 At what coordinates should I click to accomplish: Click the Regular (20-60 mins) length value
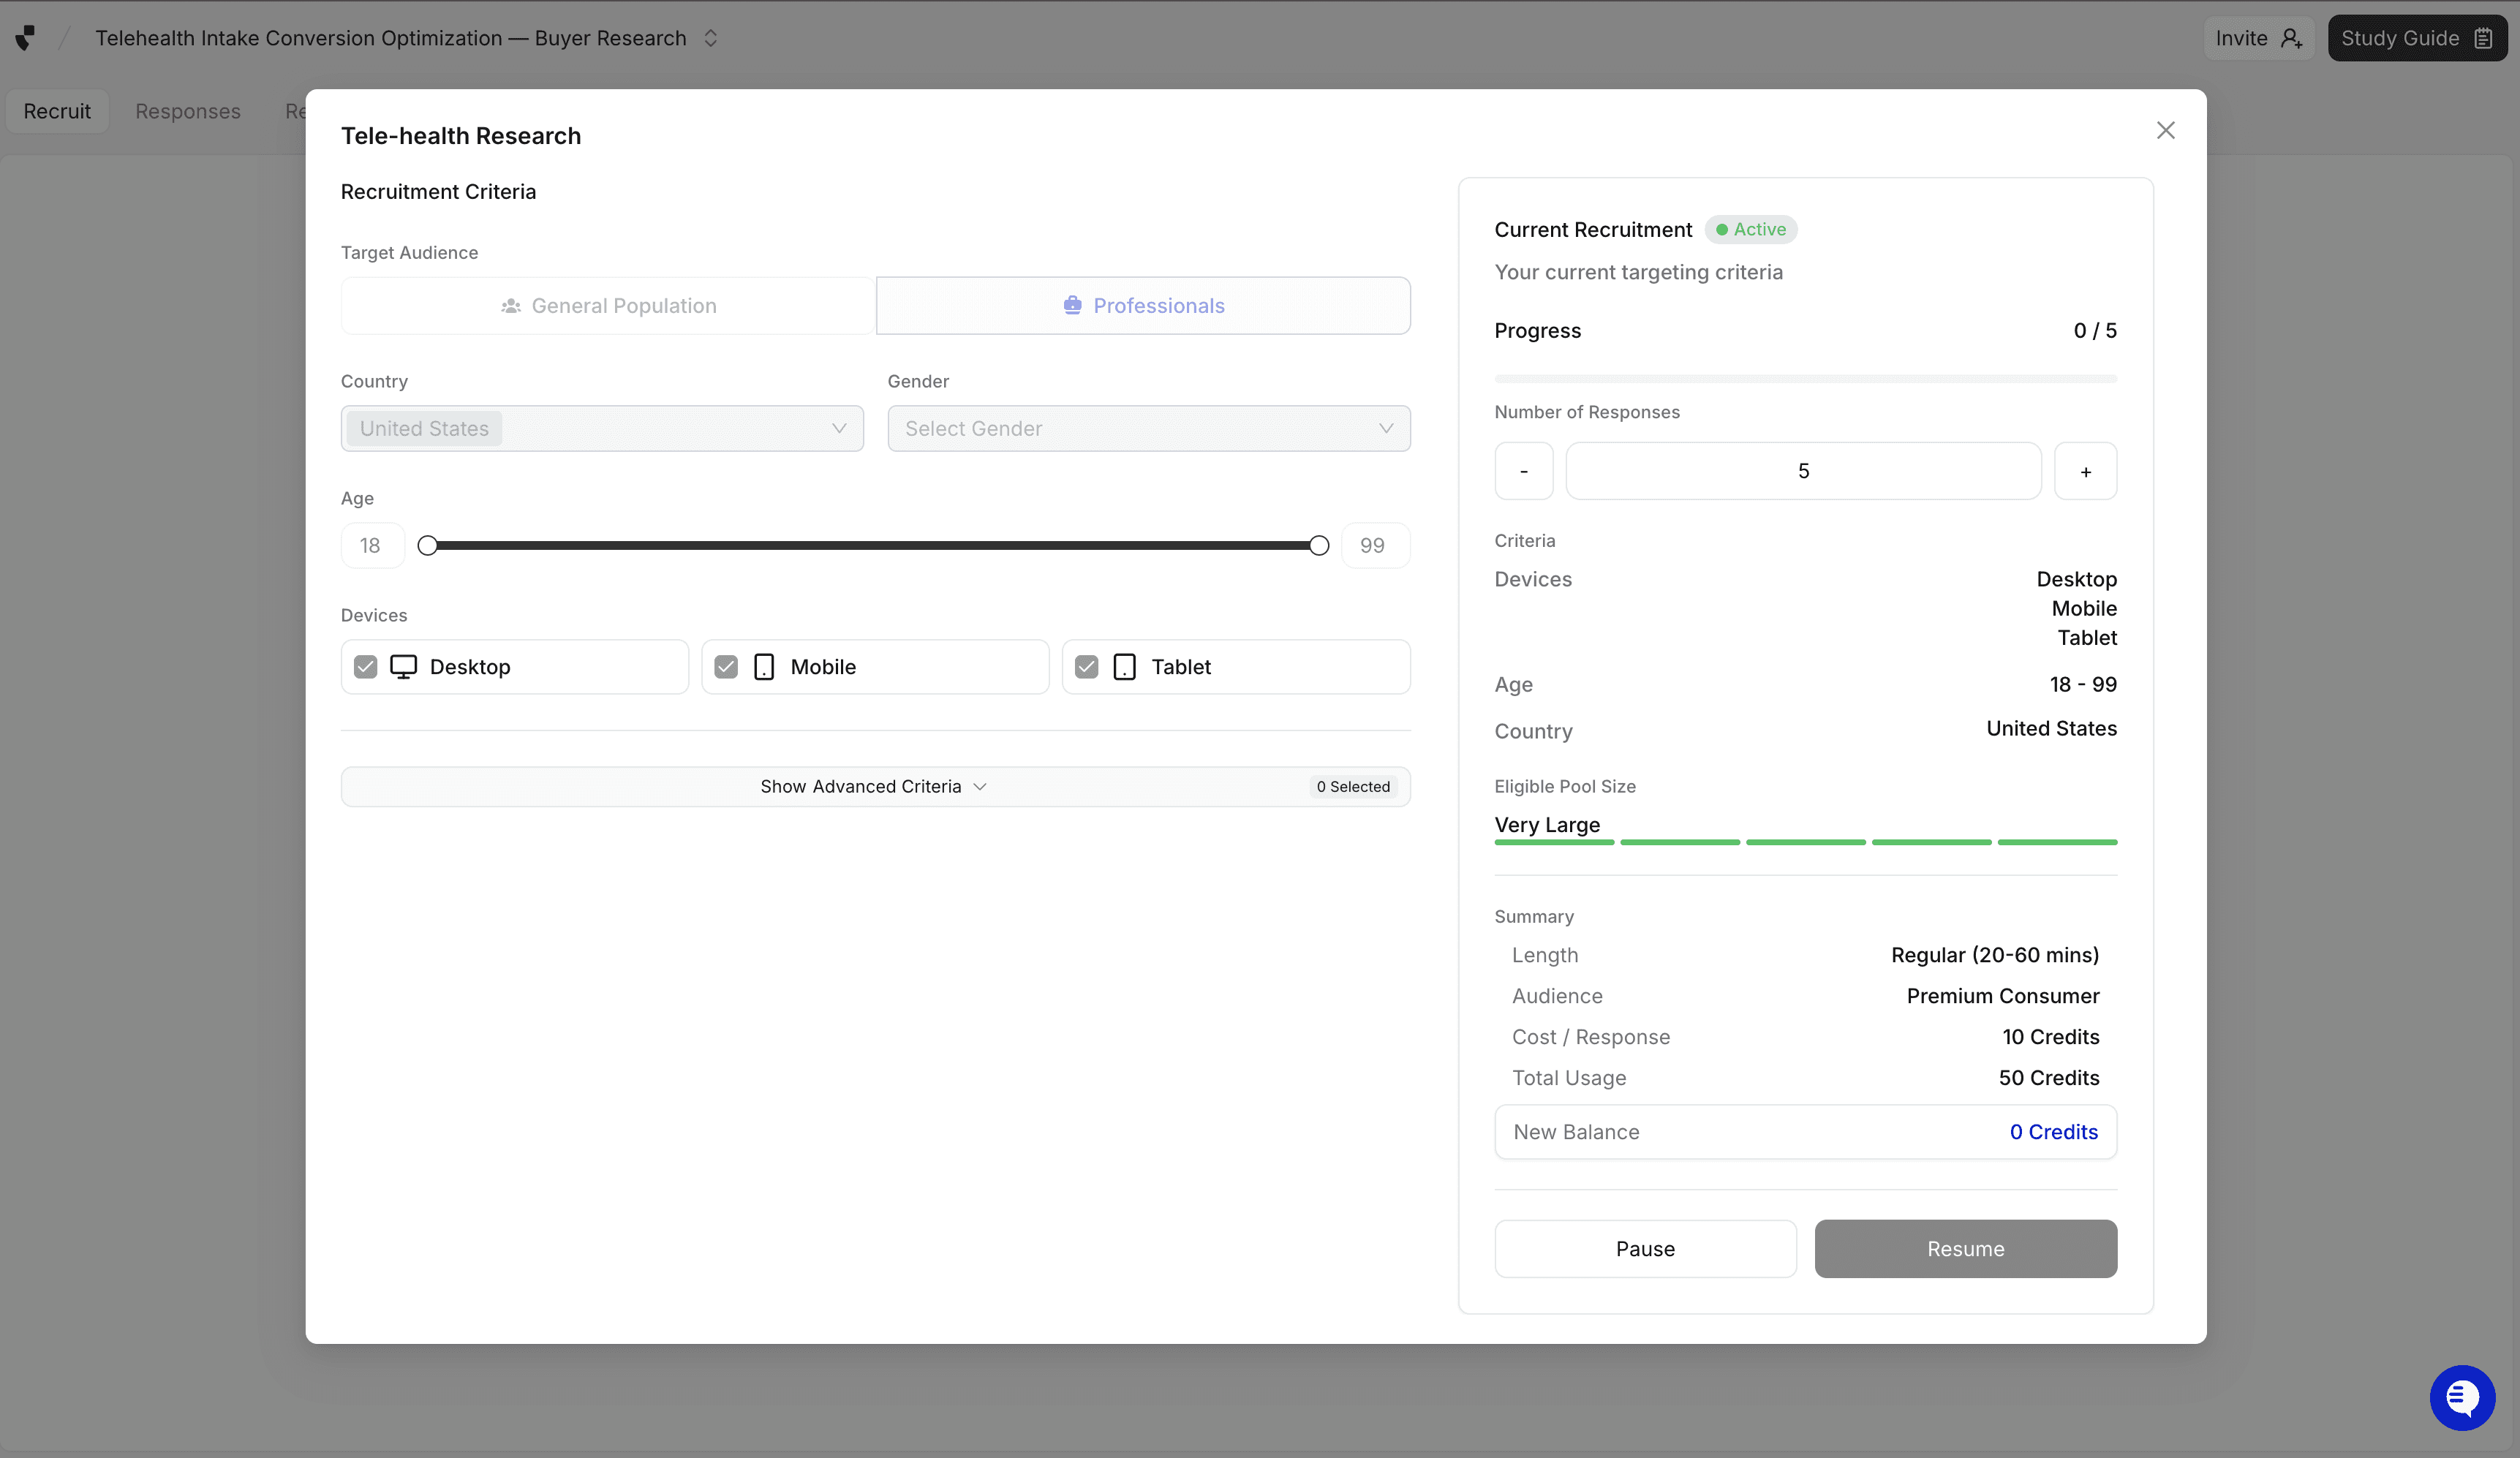click(x=1995, y=955)
